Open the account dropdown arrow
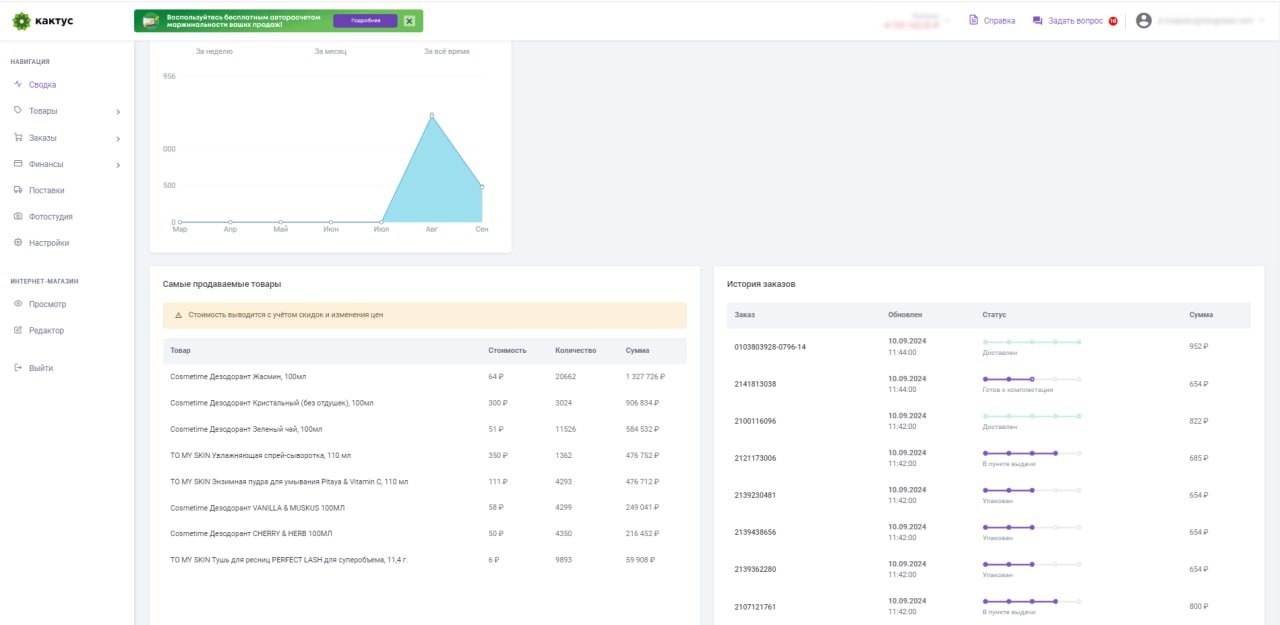1280x625 pixels. (1264, 20)
